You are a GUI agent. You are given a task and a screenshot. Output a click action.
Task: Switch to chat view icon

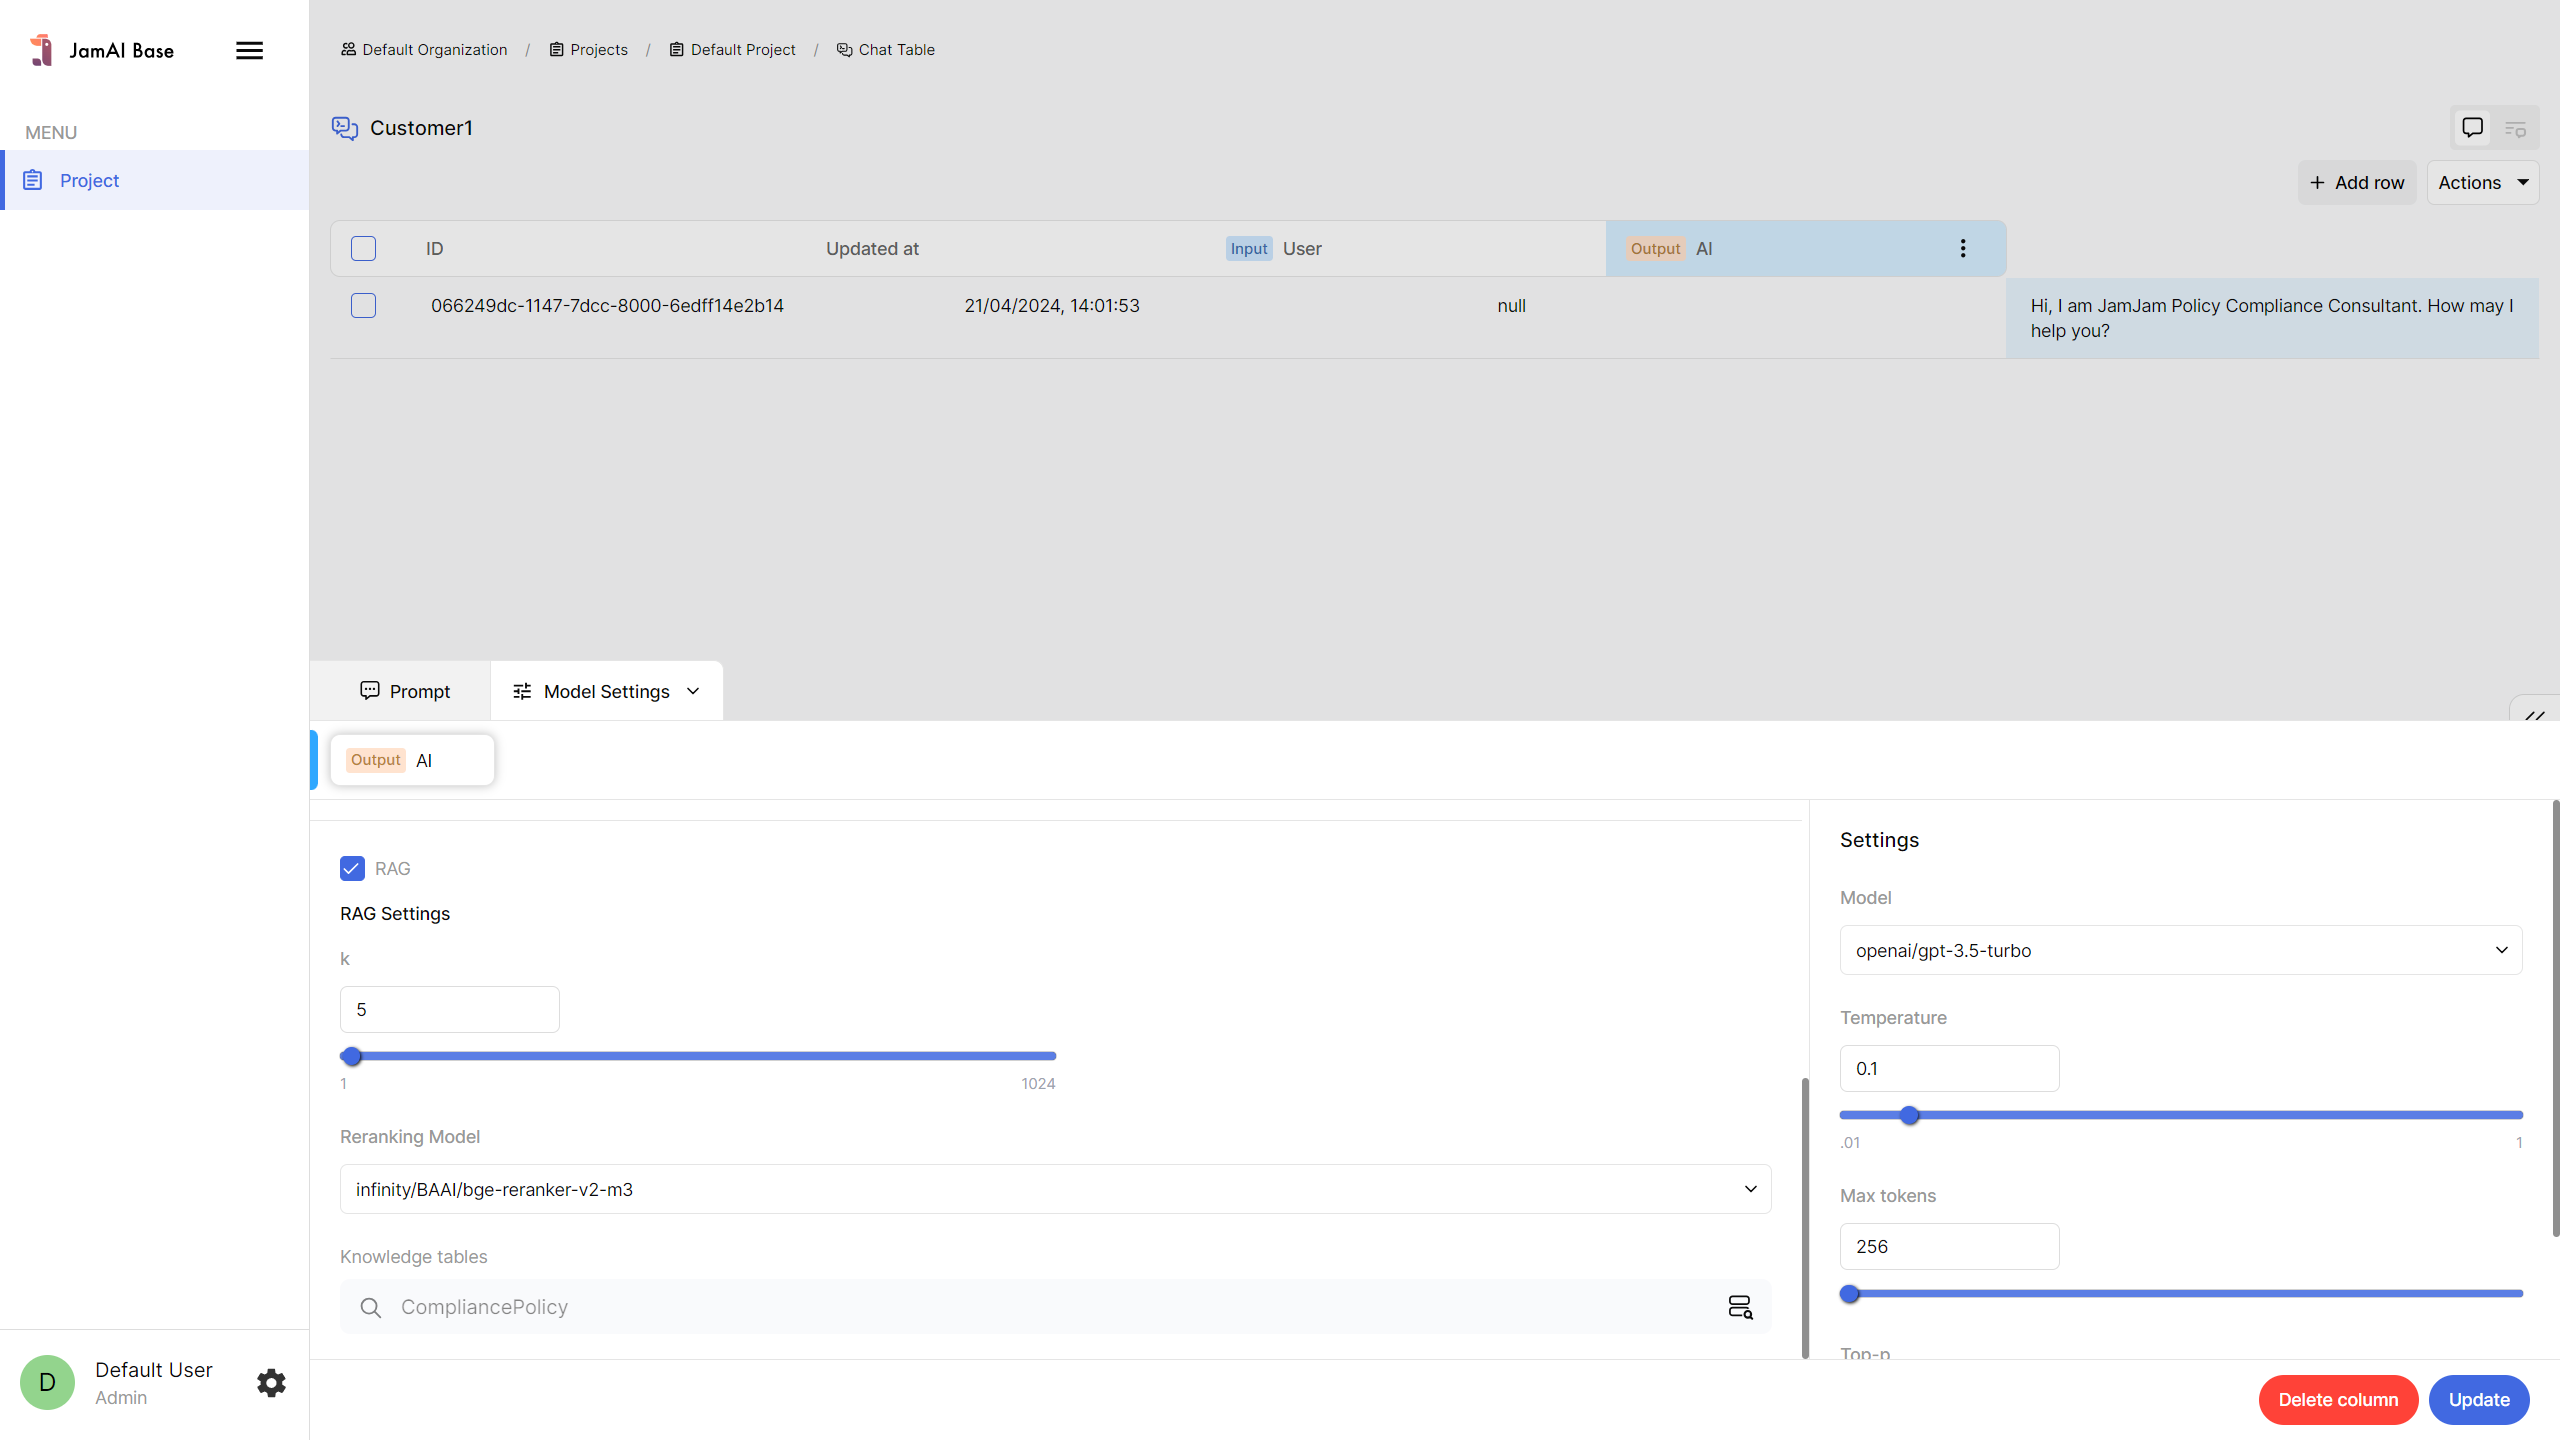pyautogui.click(x=2472, y=128)
